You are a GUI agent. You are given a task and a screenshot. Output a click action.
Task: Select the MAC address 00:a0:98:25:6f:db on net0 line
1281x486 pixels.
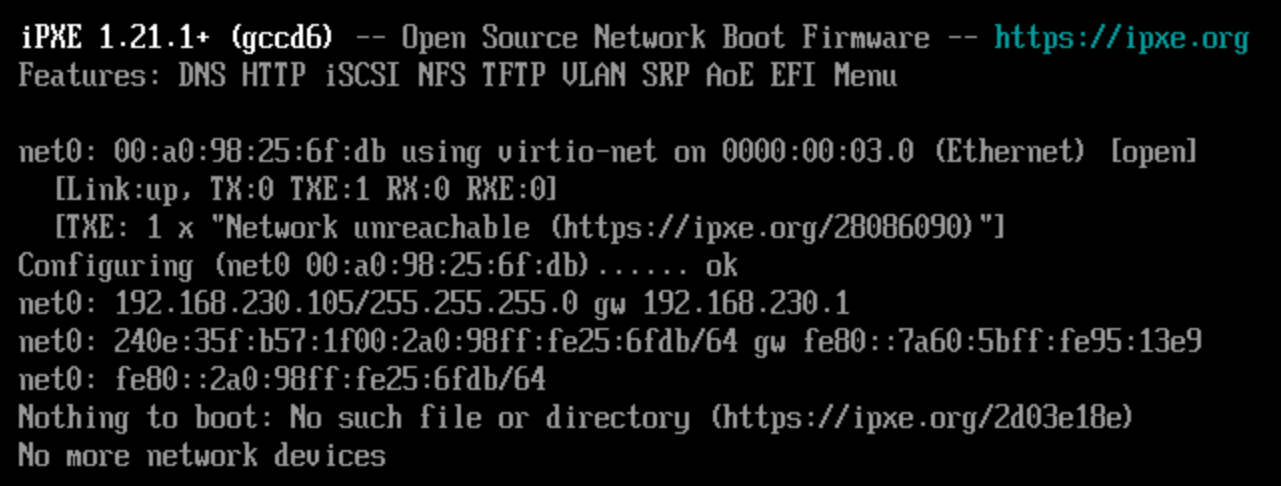[251, 152]
